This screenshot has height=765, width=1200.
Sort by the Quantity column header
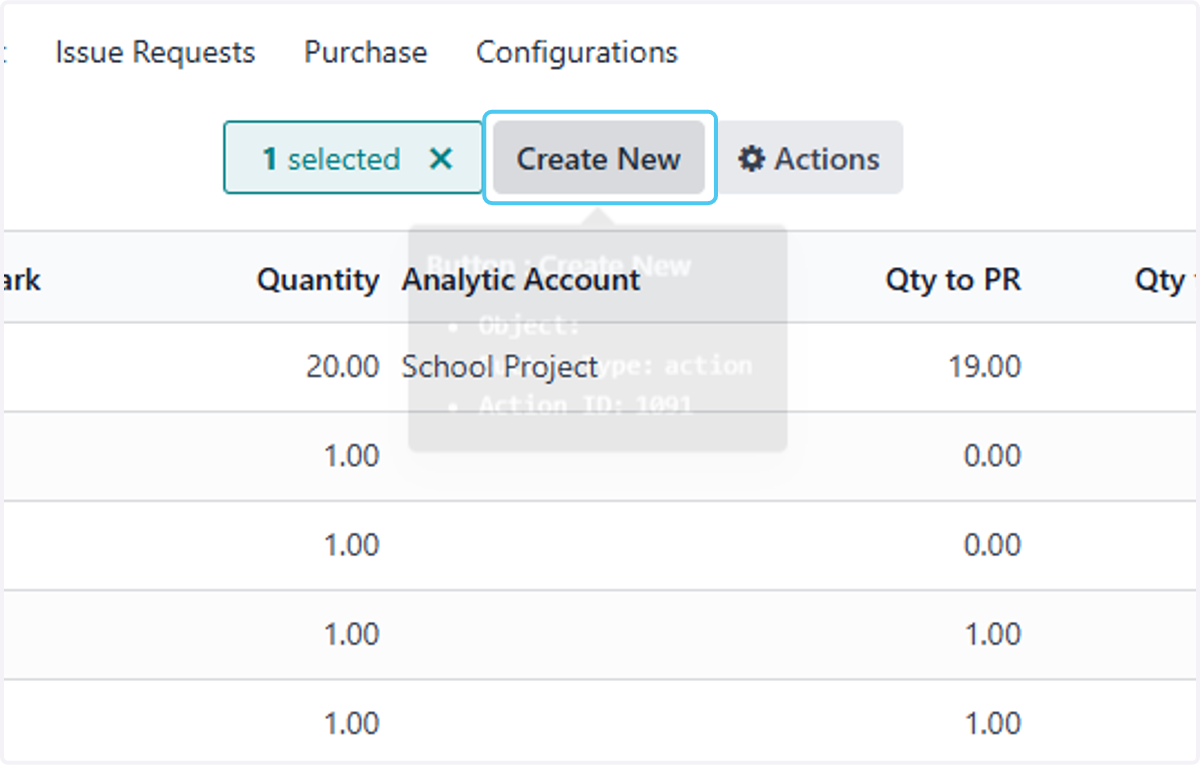coord(318,280)
